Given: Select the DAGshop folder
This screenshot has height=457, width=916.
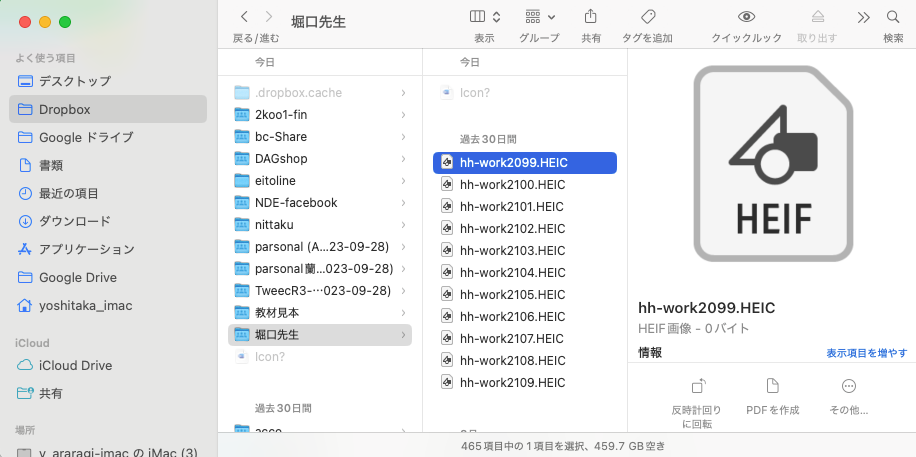Looking at the screenshot, I should pyautogui.click(x=320, y=158).
